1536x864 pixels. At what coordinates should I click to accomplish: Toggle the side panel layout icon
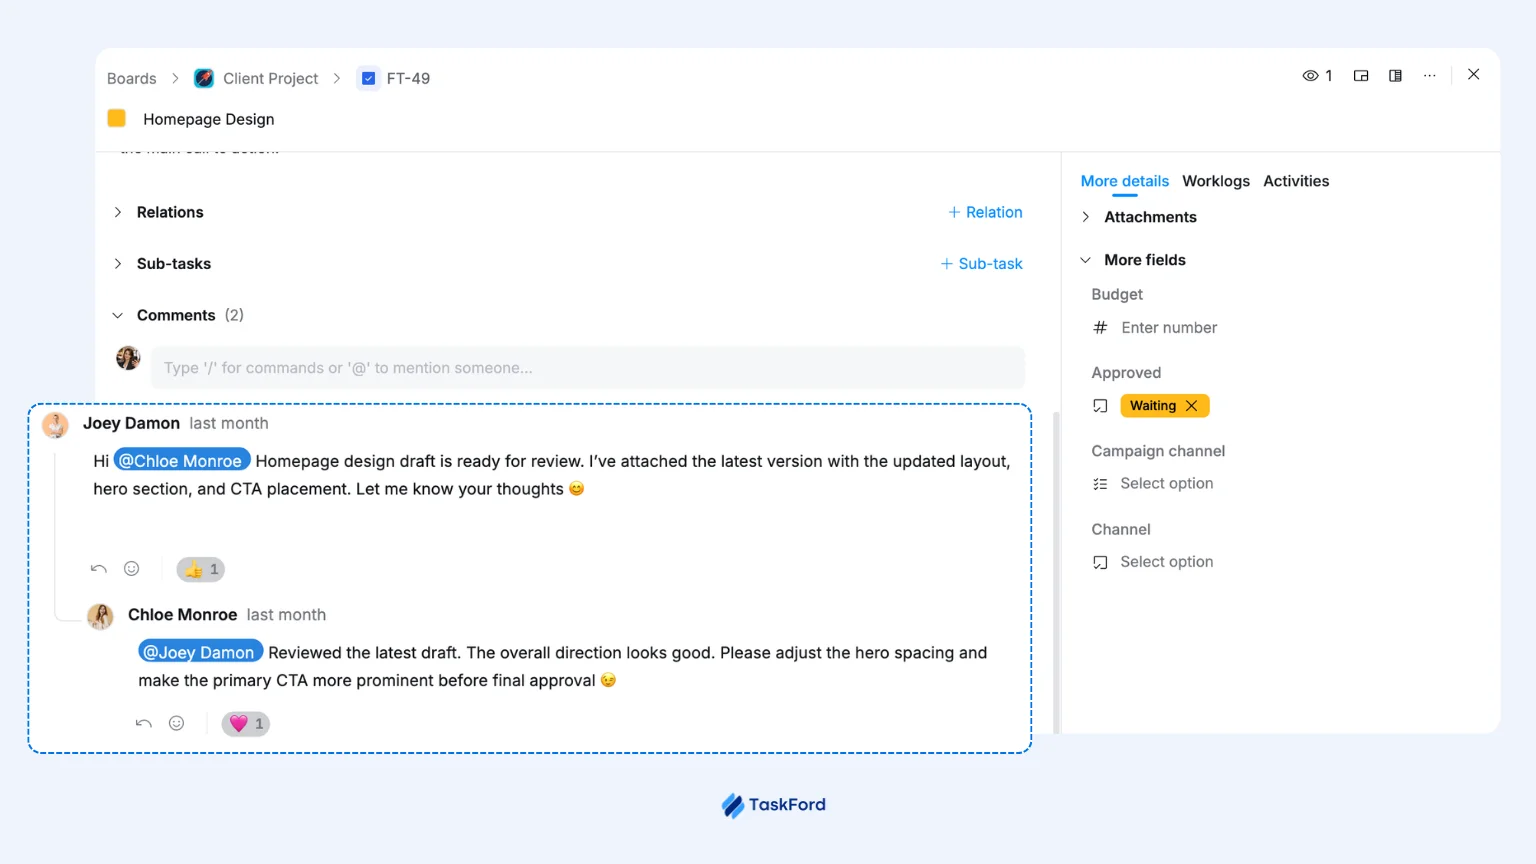(1395, 76)
